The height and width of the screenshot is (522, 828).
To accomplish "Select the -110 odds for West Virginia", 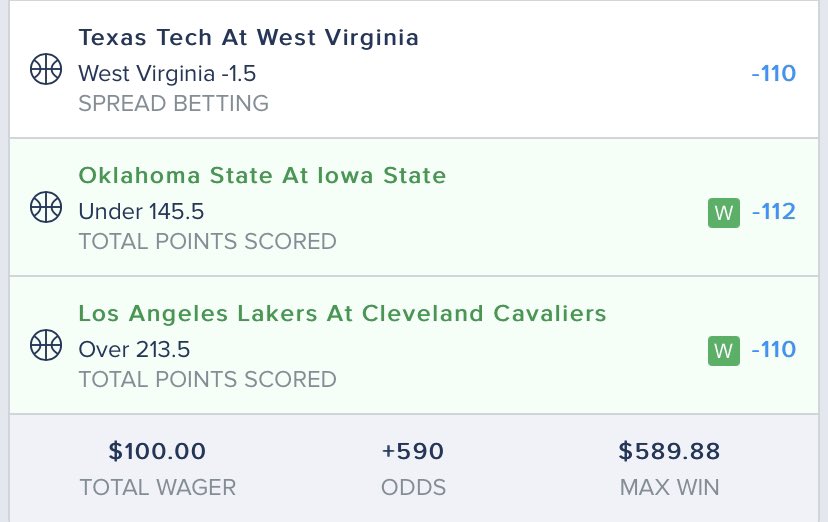I will [x=773, y=73].
